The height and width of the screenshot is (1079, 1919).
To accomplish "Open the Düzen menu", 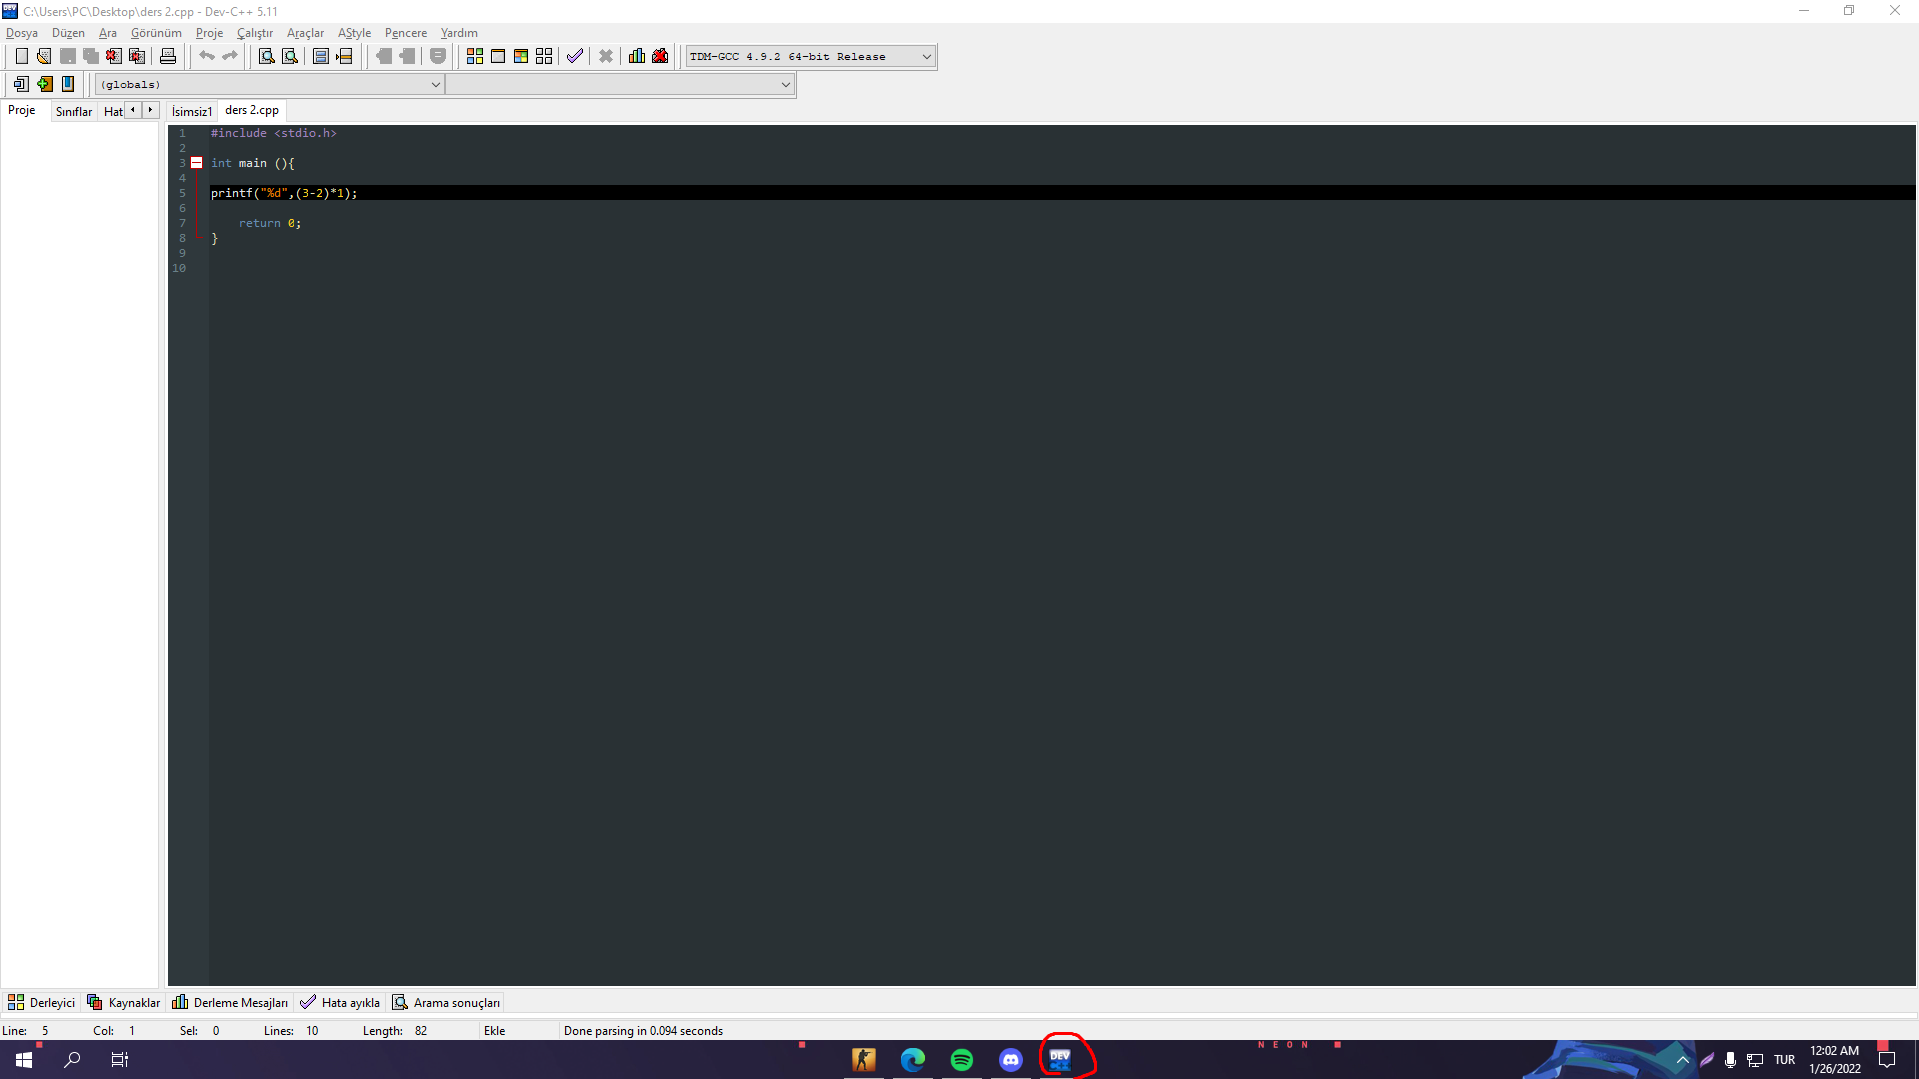I will [68, 33].
